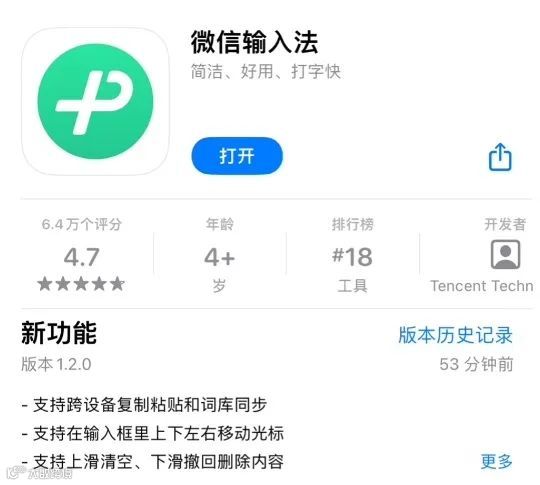Tap the subtitle 简洁、好用、打字快
The height and width of the screenshot is (485, 540).
pos(266,72)
